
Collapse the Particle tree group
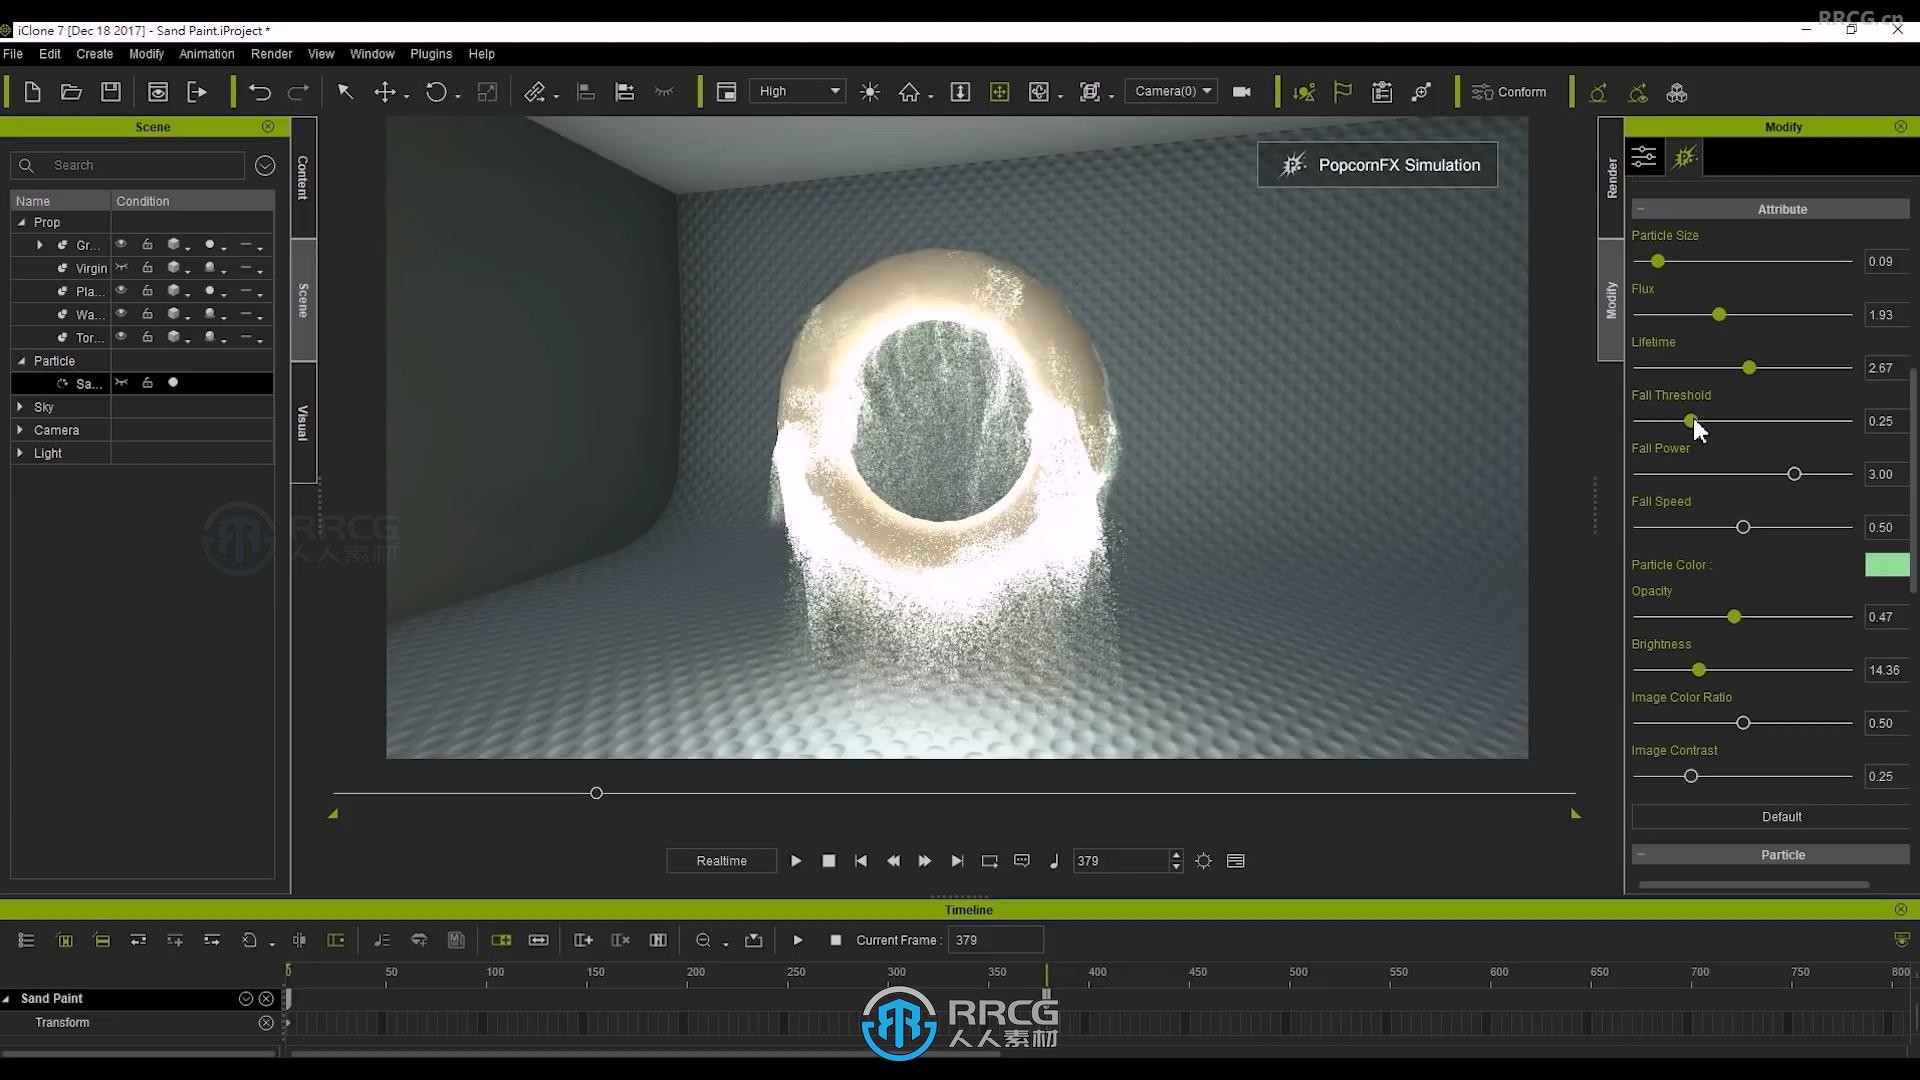[x=21, y=361]
